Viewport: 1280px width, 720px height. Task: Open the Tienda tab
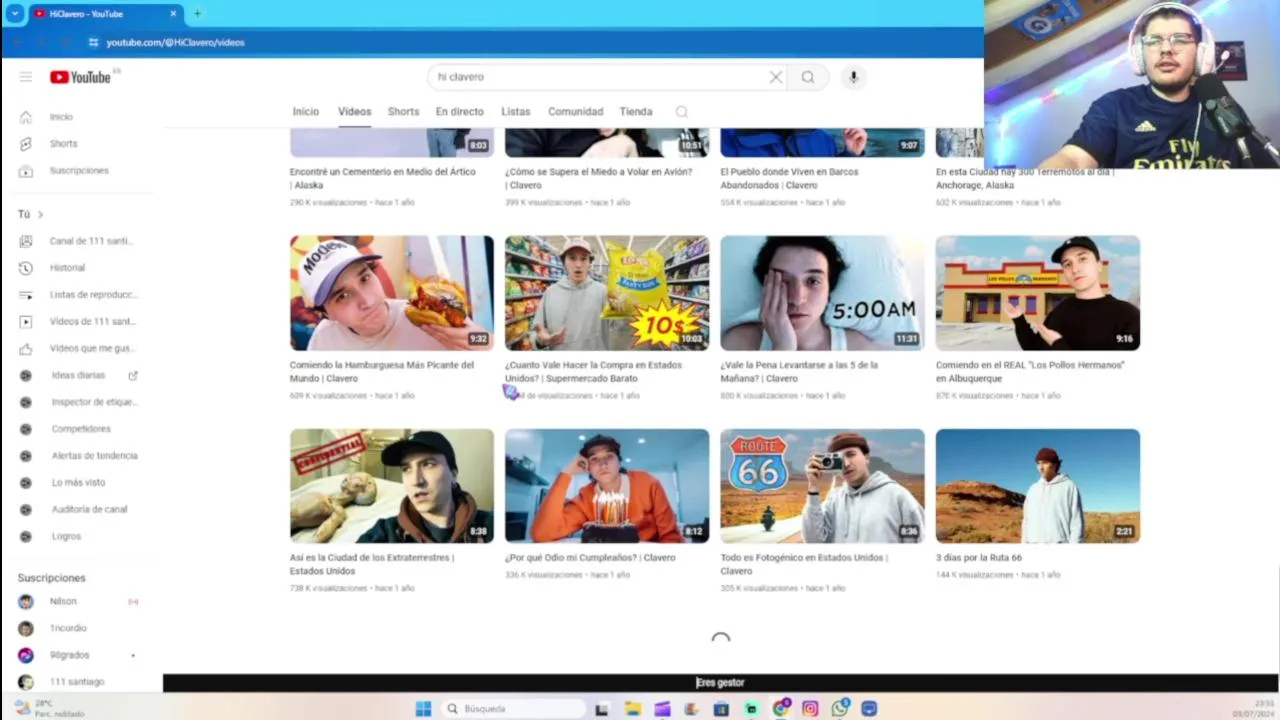point(636,112)
